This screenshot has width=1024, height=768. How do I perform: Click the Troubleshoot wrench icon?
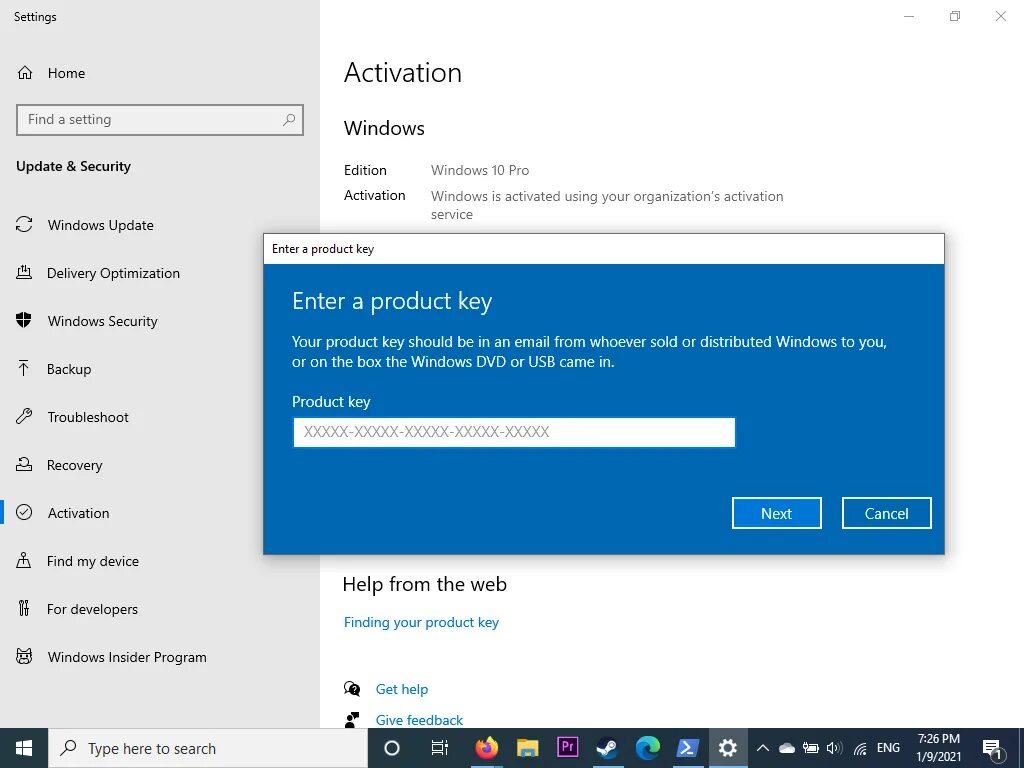click(24, 416)
